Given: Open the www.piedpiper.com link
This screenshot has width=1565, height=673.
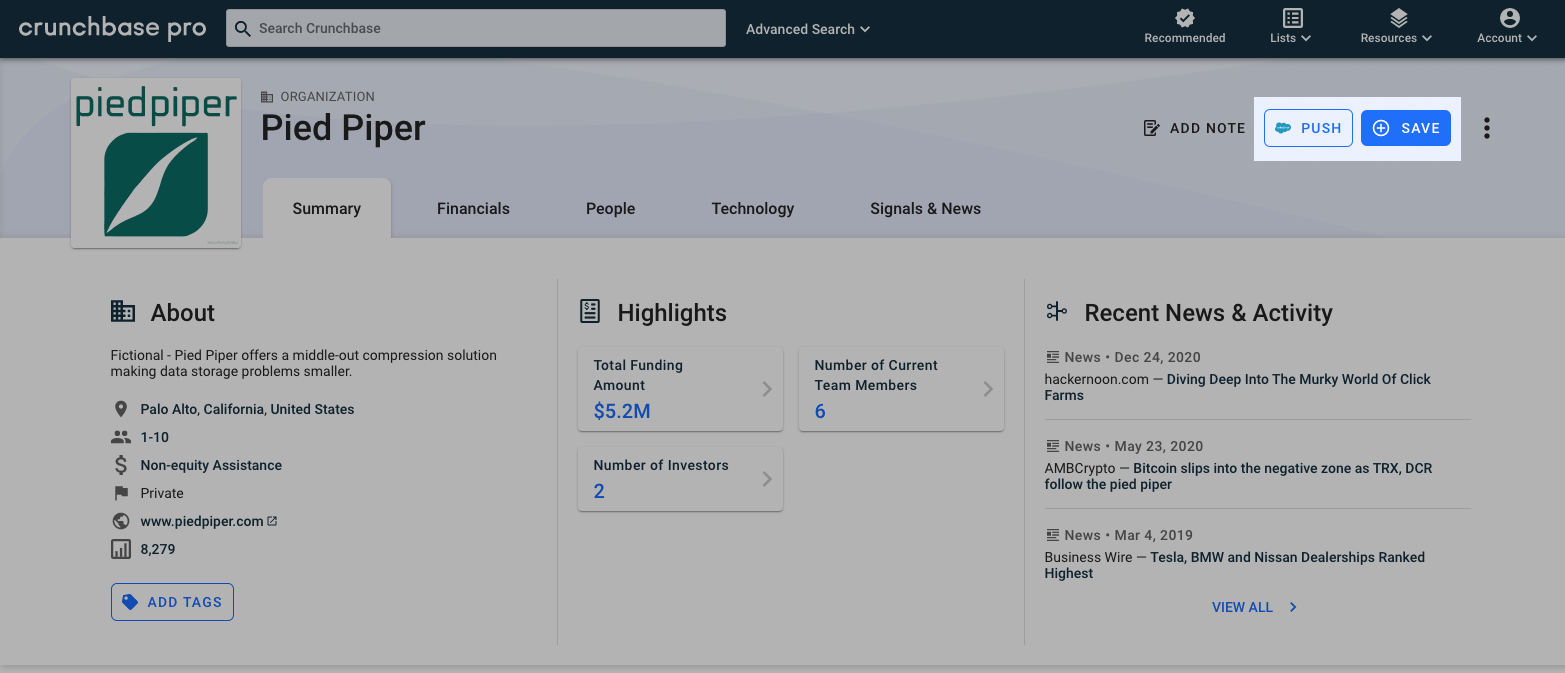Looking at the screenshot, I should coord(202,521).
